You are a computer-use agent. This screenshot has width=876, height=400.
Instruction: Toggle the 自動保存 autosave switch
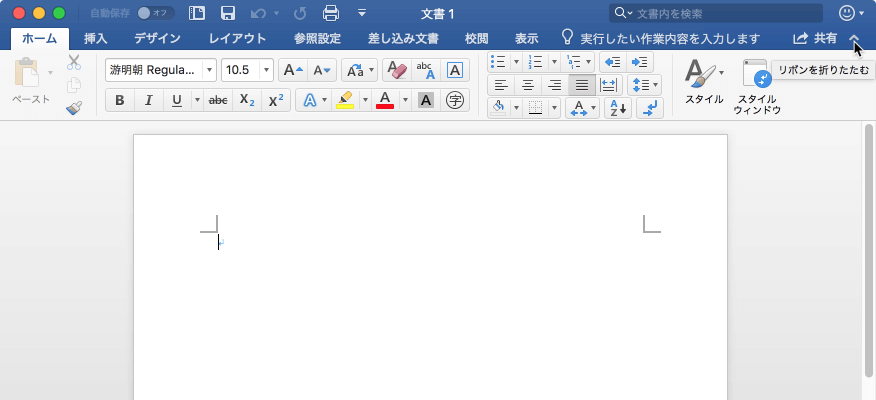tap(156, 13)
